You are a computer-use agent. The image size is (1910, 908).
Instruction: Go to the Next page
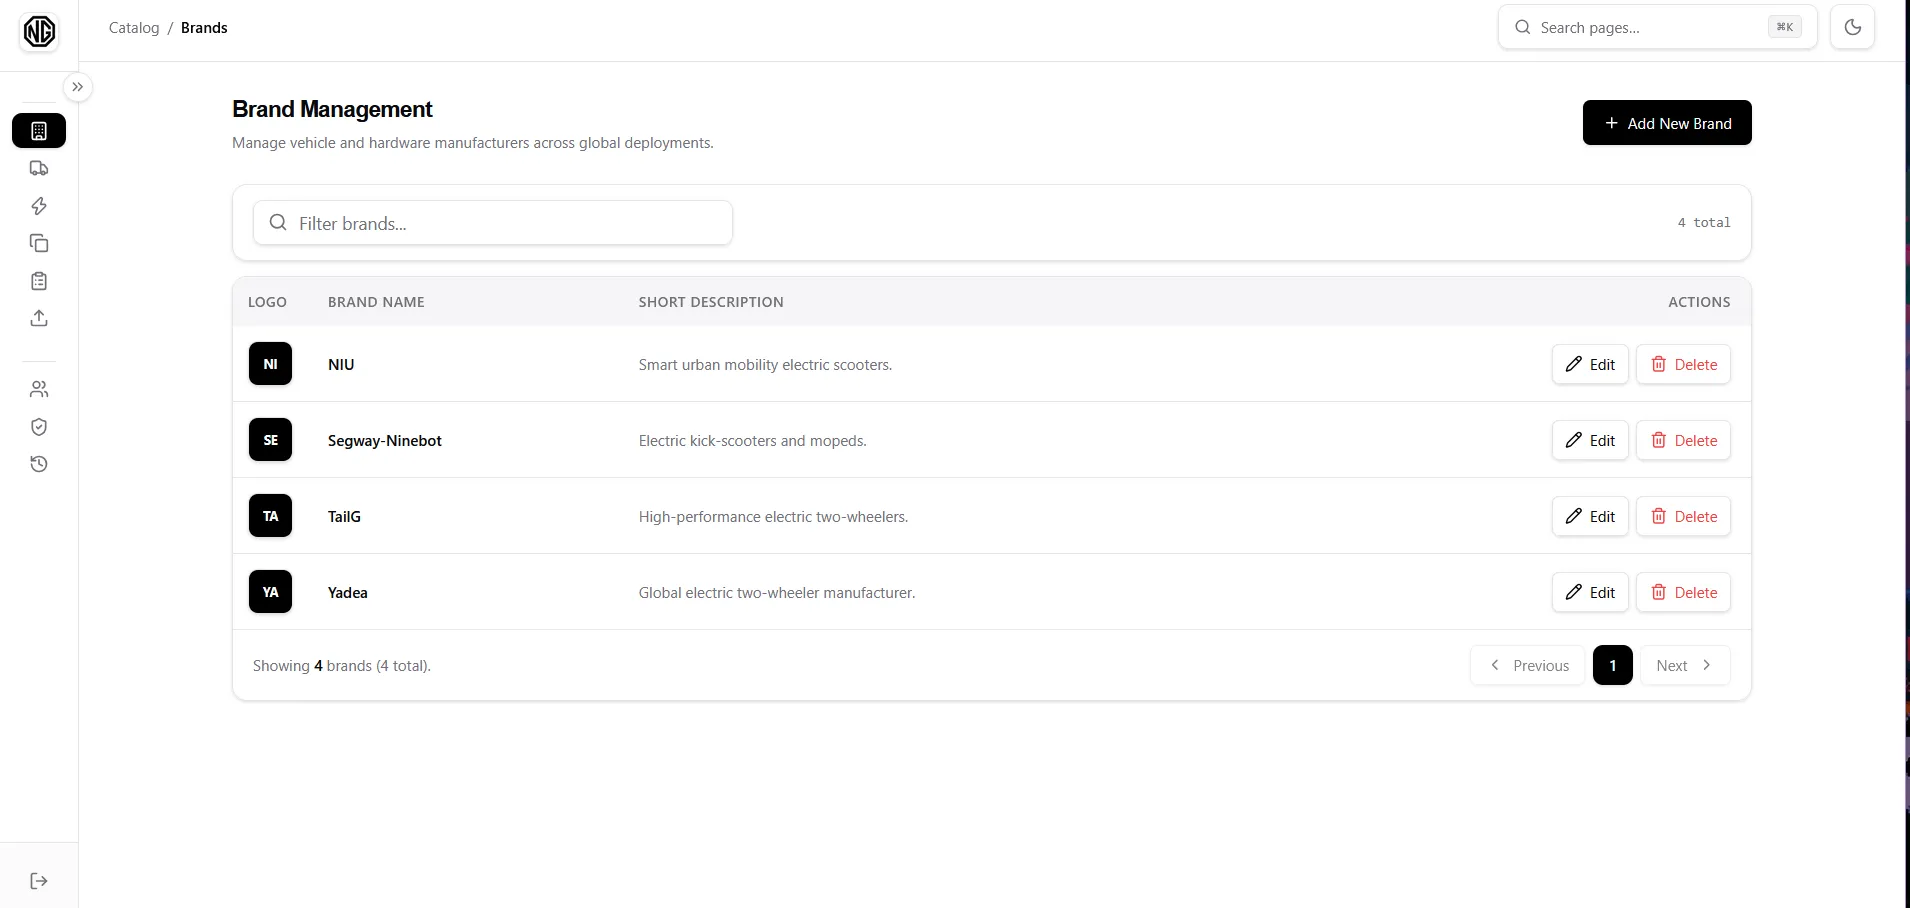click(1685, 666)
